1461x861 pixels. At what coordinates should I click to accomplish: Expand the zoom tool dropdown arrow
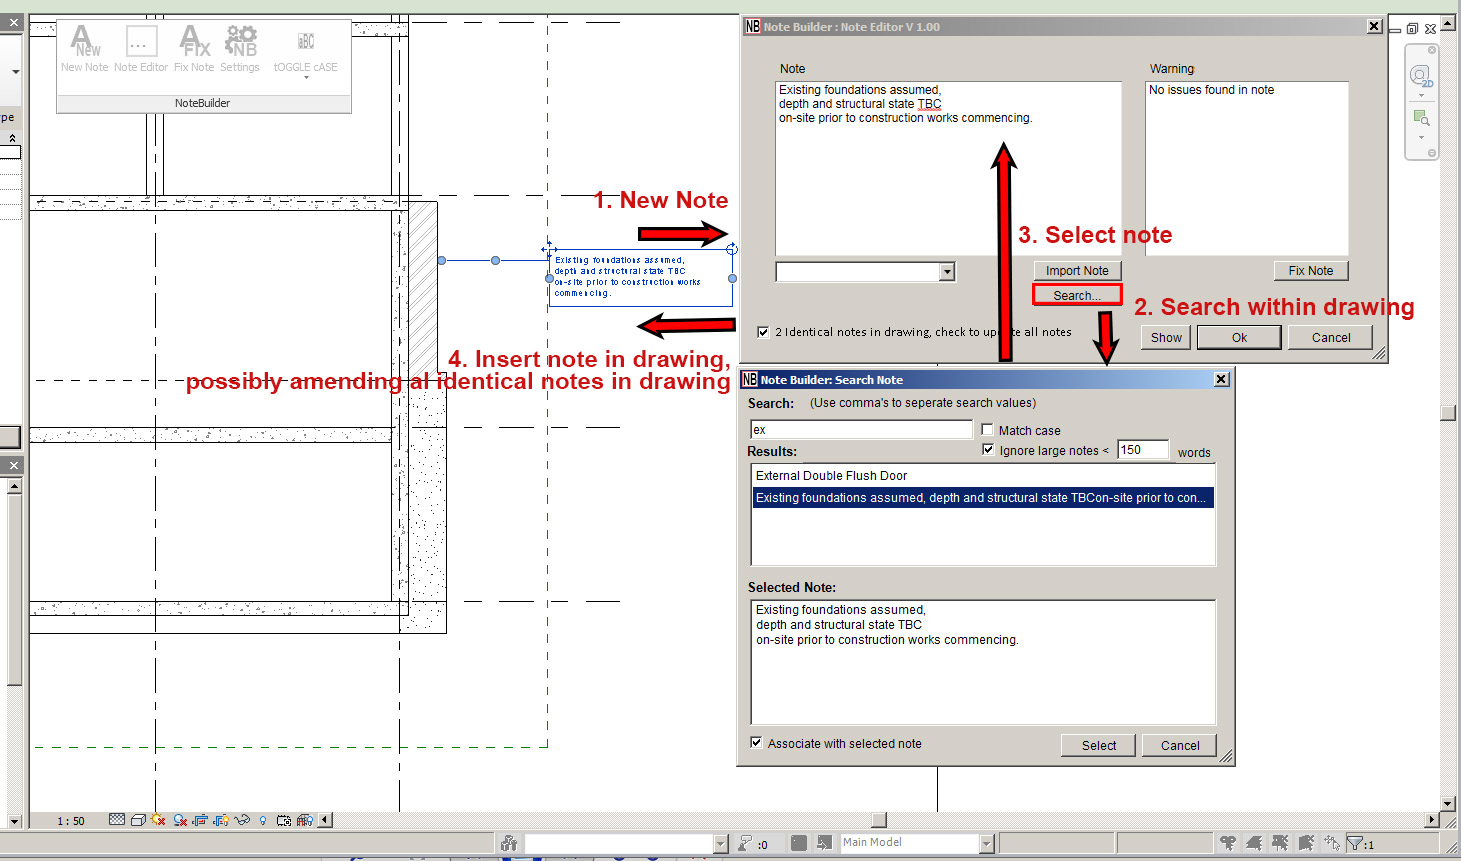[x=1421, y=138]
